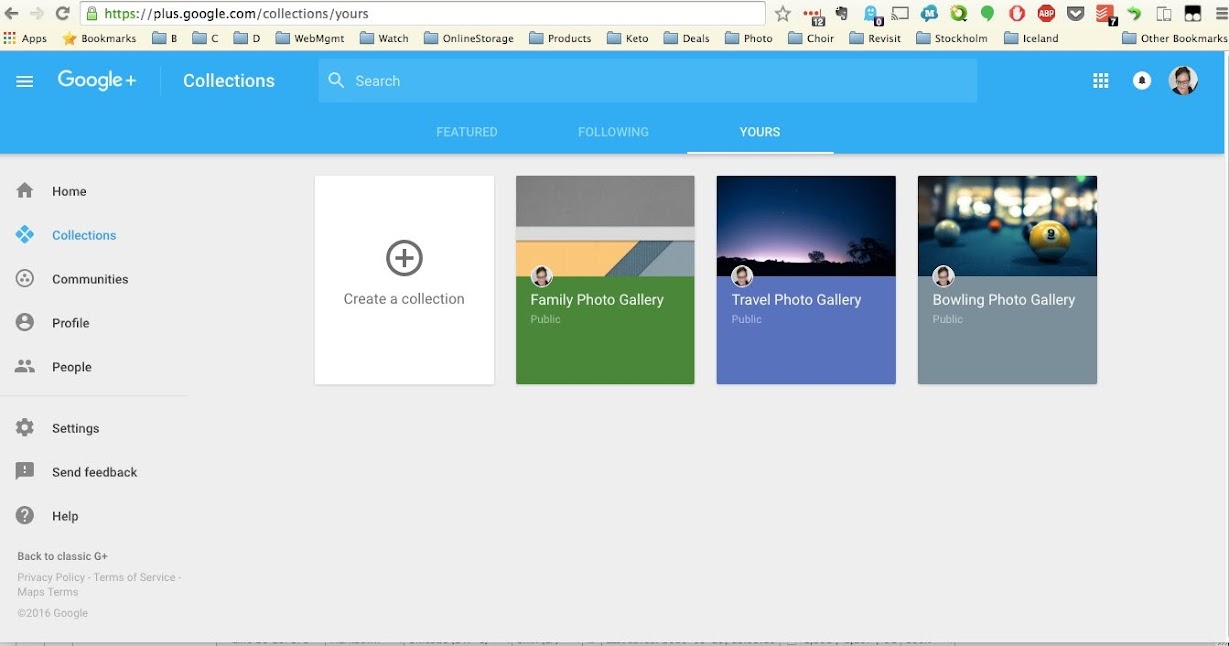Click the Home icon in sidebar

(x=25, y=191)
